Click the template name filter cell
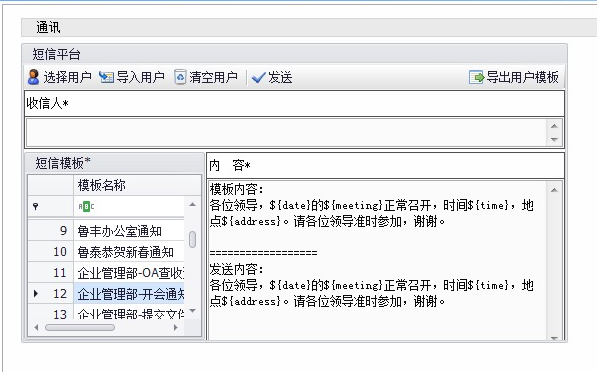Image resolution: width=597 pixels, height=372 pixels. pos(129,207)
